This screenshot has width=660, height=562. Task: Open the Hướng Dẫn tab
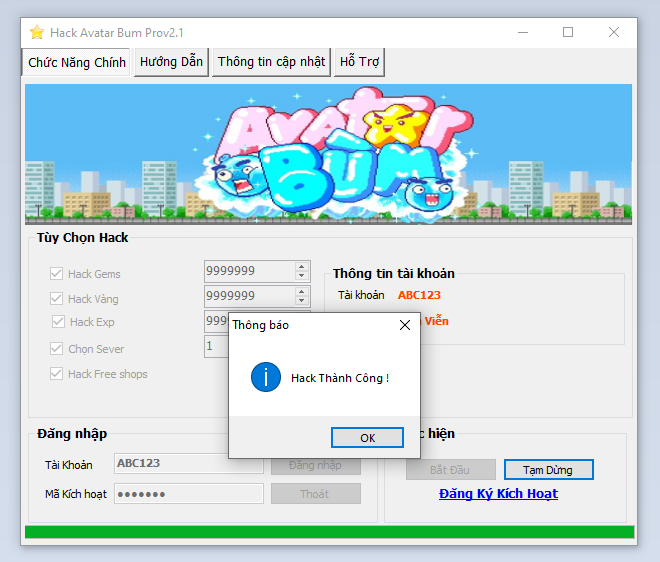tap(171, 62)
